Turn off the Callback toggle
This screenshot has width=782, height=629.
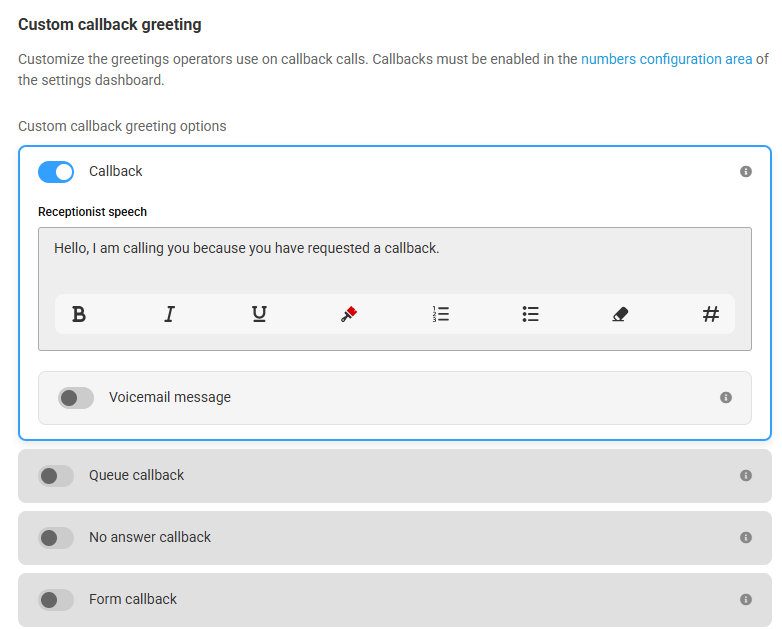[x=56, y=172]
